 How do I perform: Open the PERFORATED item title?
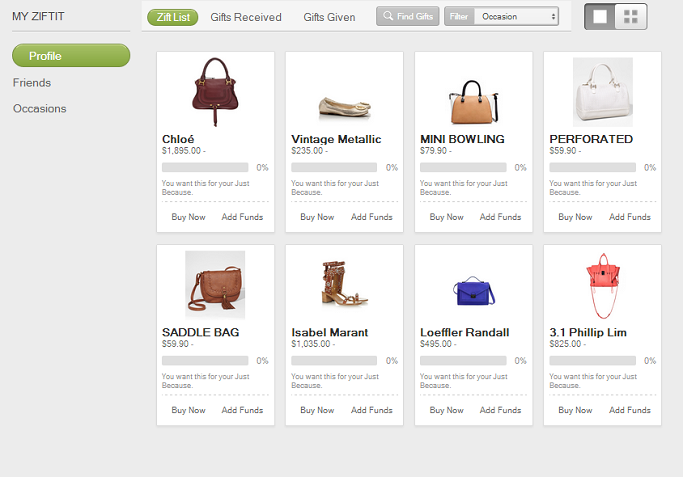591,139
